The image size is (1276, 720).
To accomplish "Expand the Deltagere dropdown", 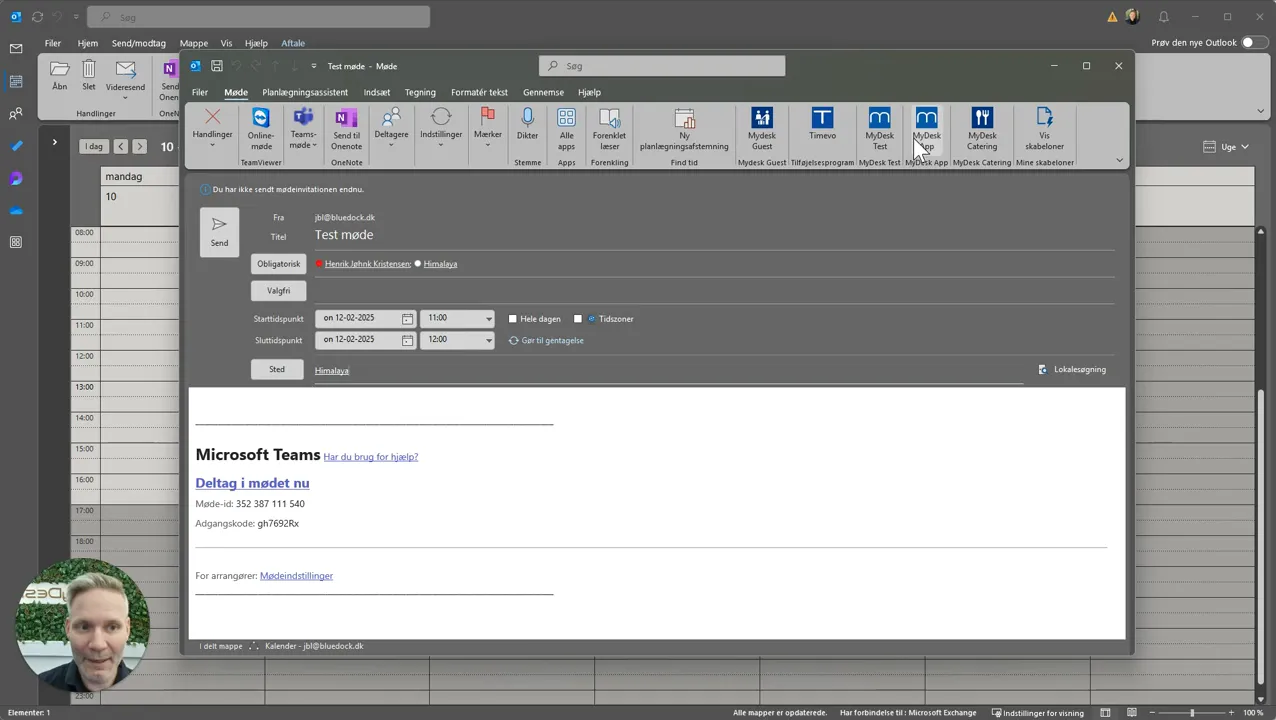I will [x=391, y=129].
